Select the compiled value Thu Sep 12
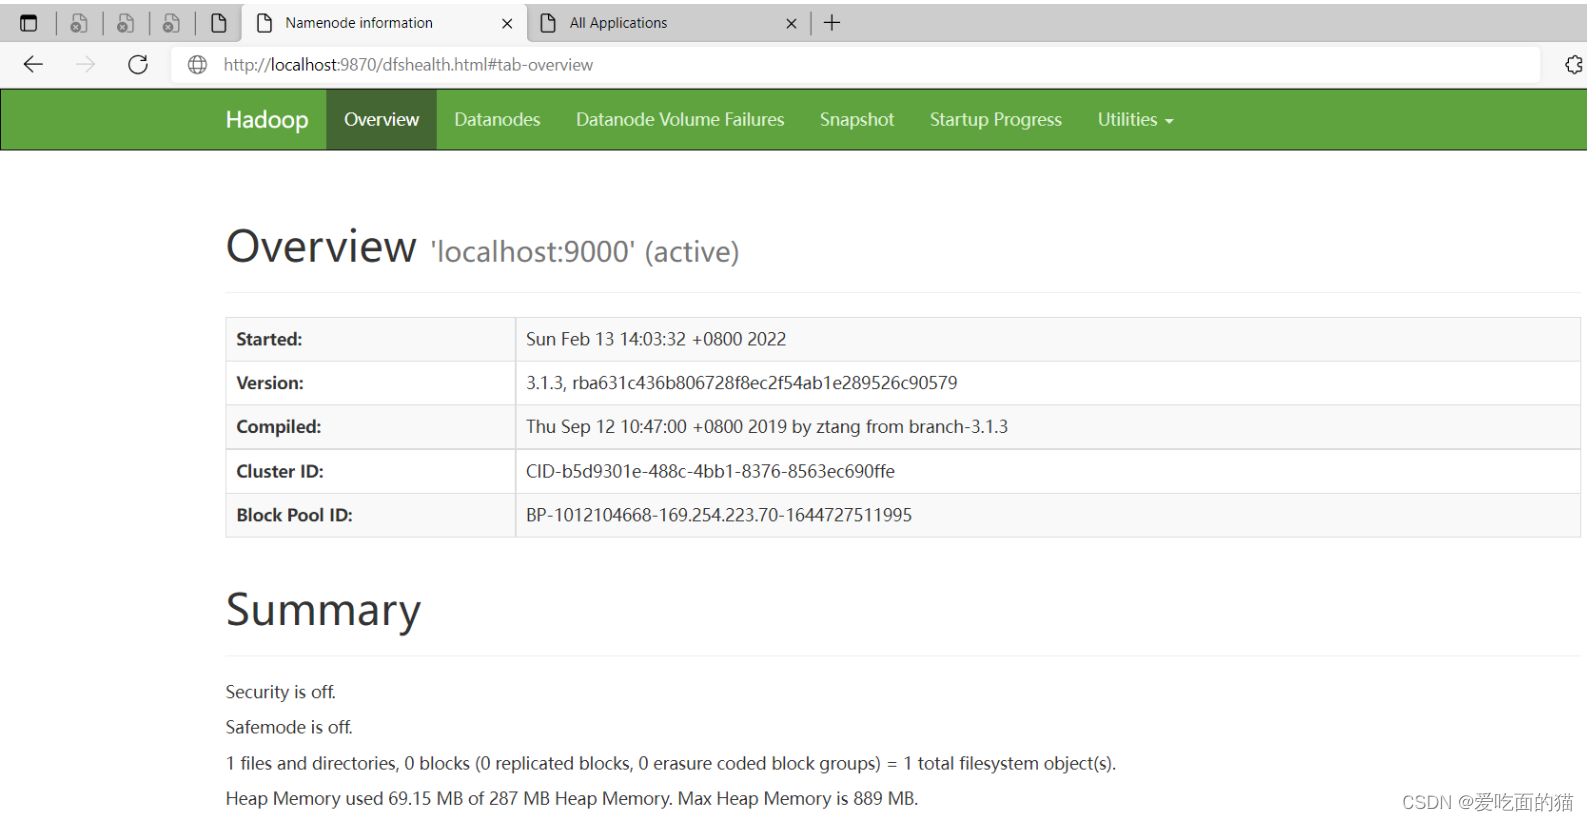Image resolution: width=1589 pixels, height=821 pixels. [x=767, y=427]
